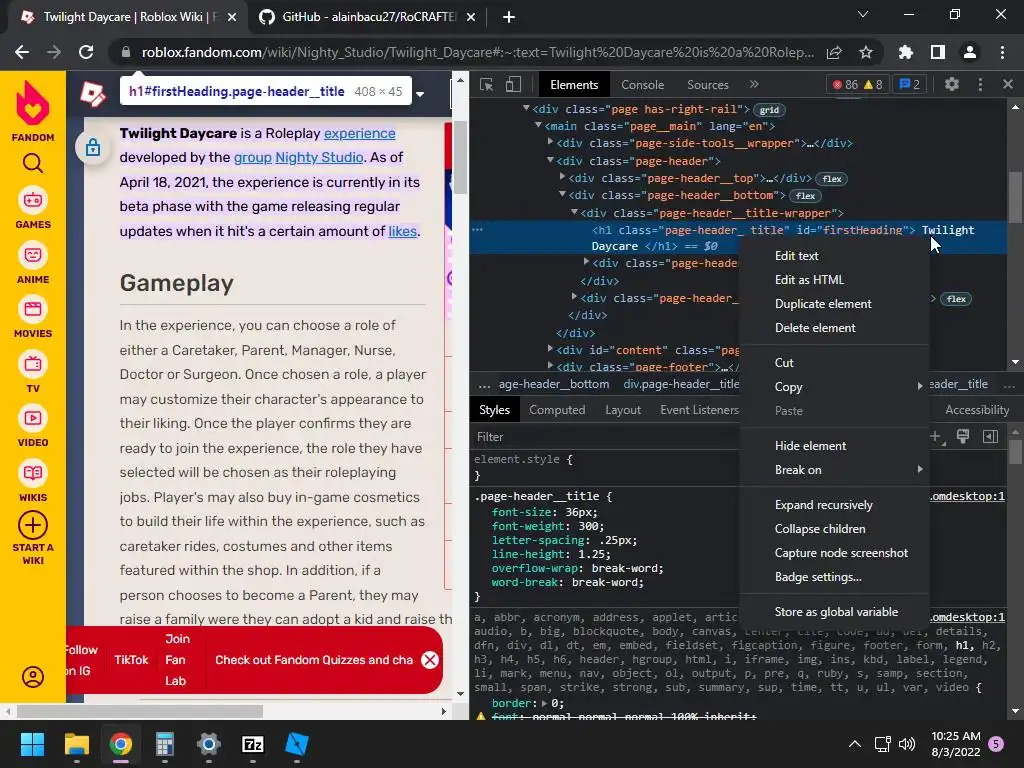The width and height of the screenshot is (1024, 768).
Task: Activate the DevTools inspect element picker
Action: tap(487, 84)
